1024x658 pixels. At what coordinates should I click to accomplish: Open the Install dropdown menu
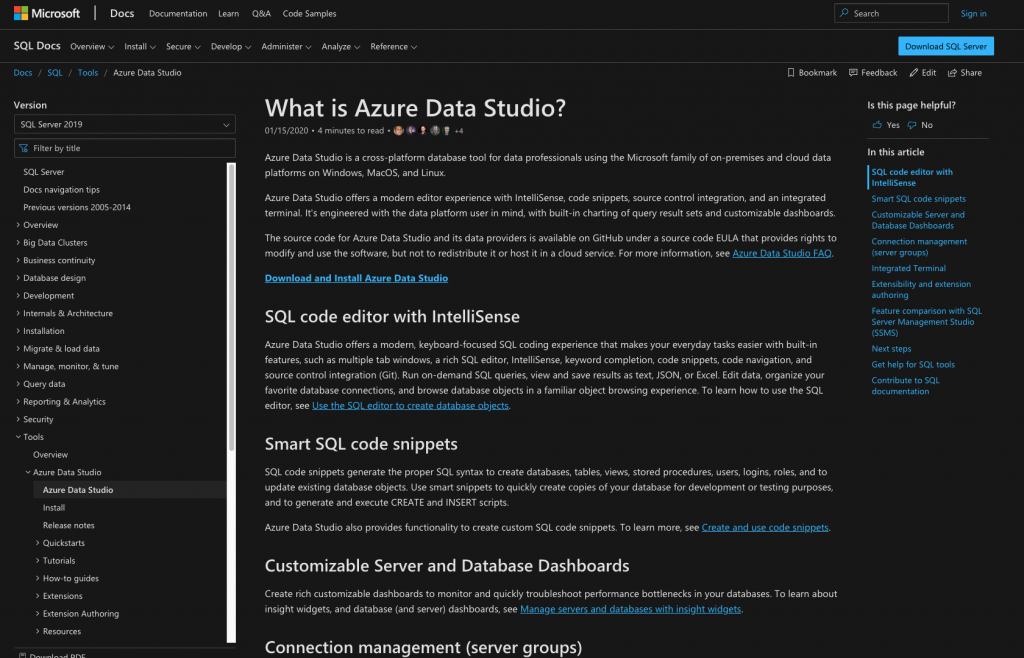click(140, 46)
